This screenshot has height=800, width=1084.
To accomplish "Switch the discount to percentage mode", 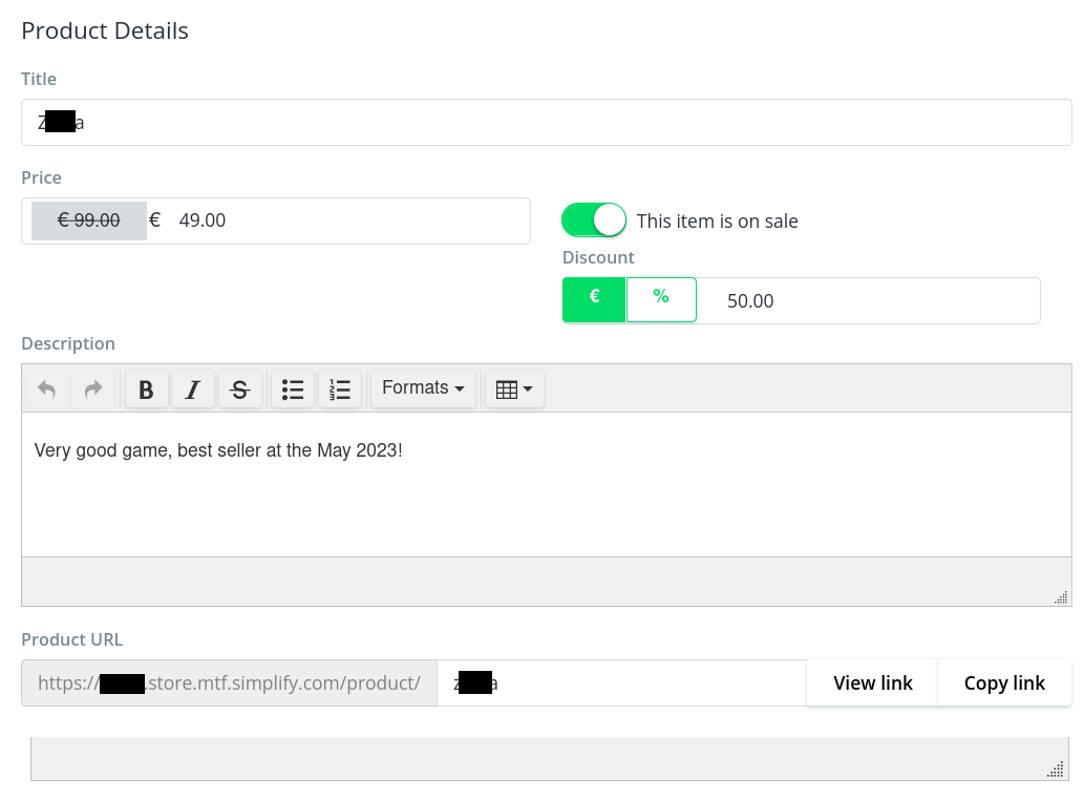I will coord(660,299).
